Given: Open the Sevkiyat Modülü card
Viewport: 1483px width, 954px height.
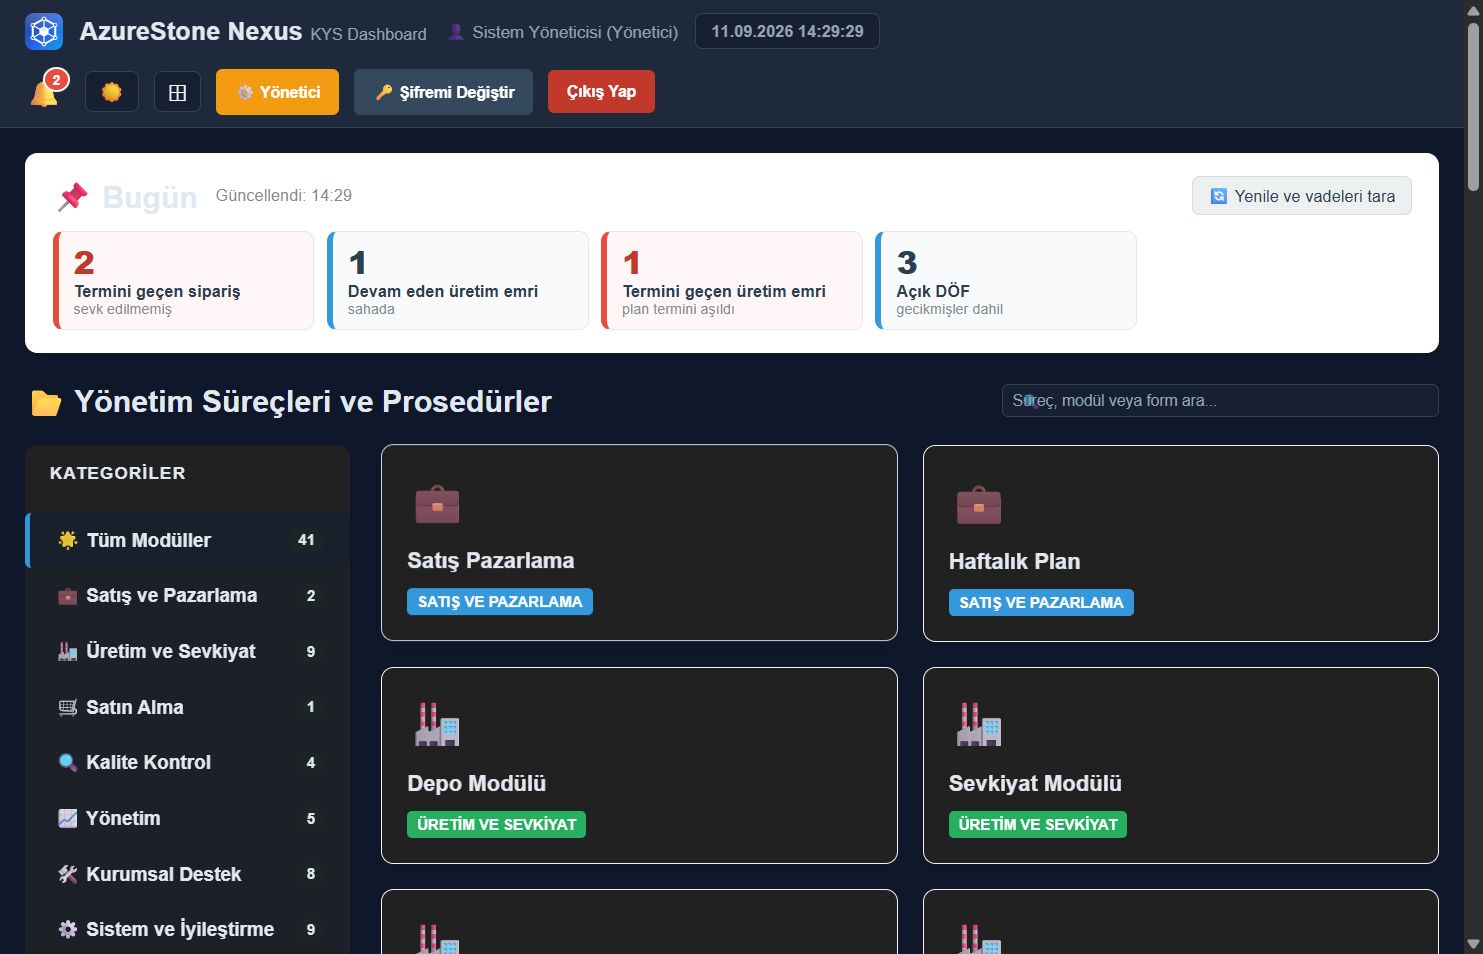Looking at the screenshot, I should coord(1181,765).
